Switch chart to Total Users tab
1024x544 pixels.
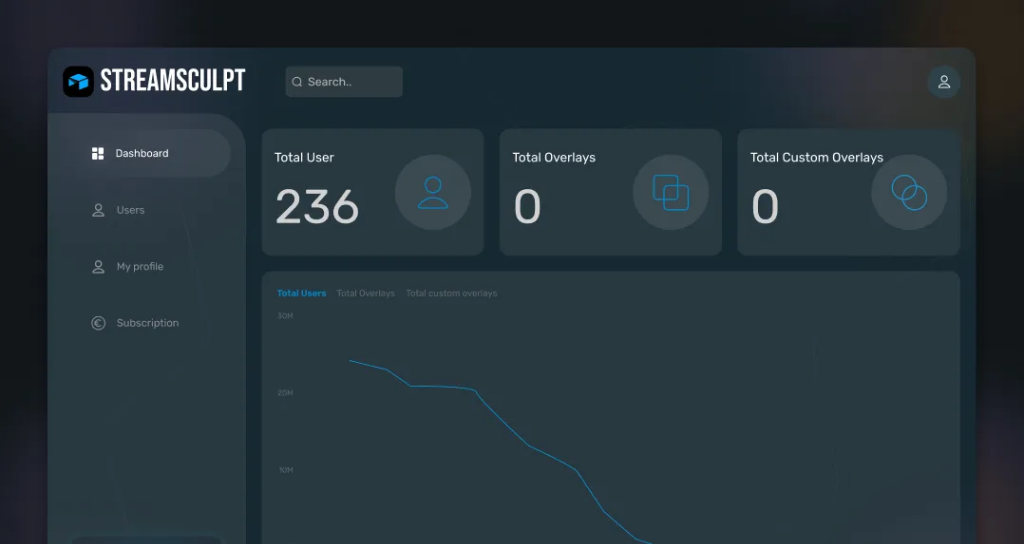point(302,293)
